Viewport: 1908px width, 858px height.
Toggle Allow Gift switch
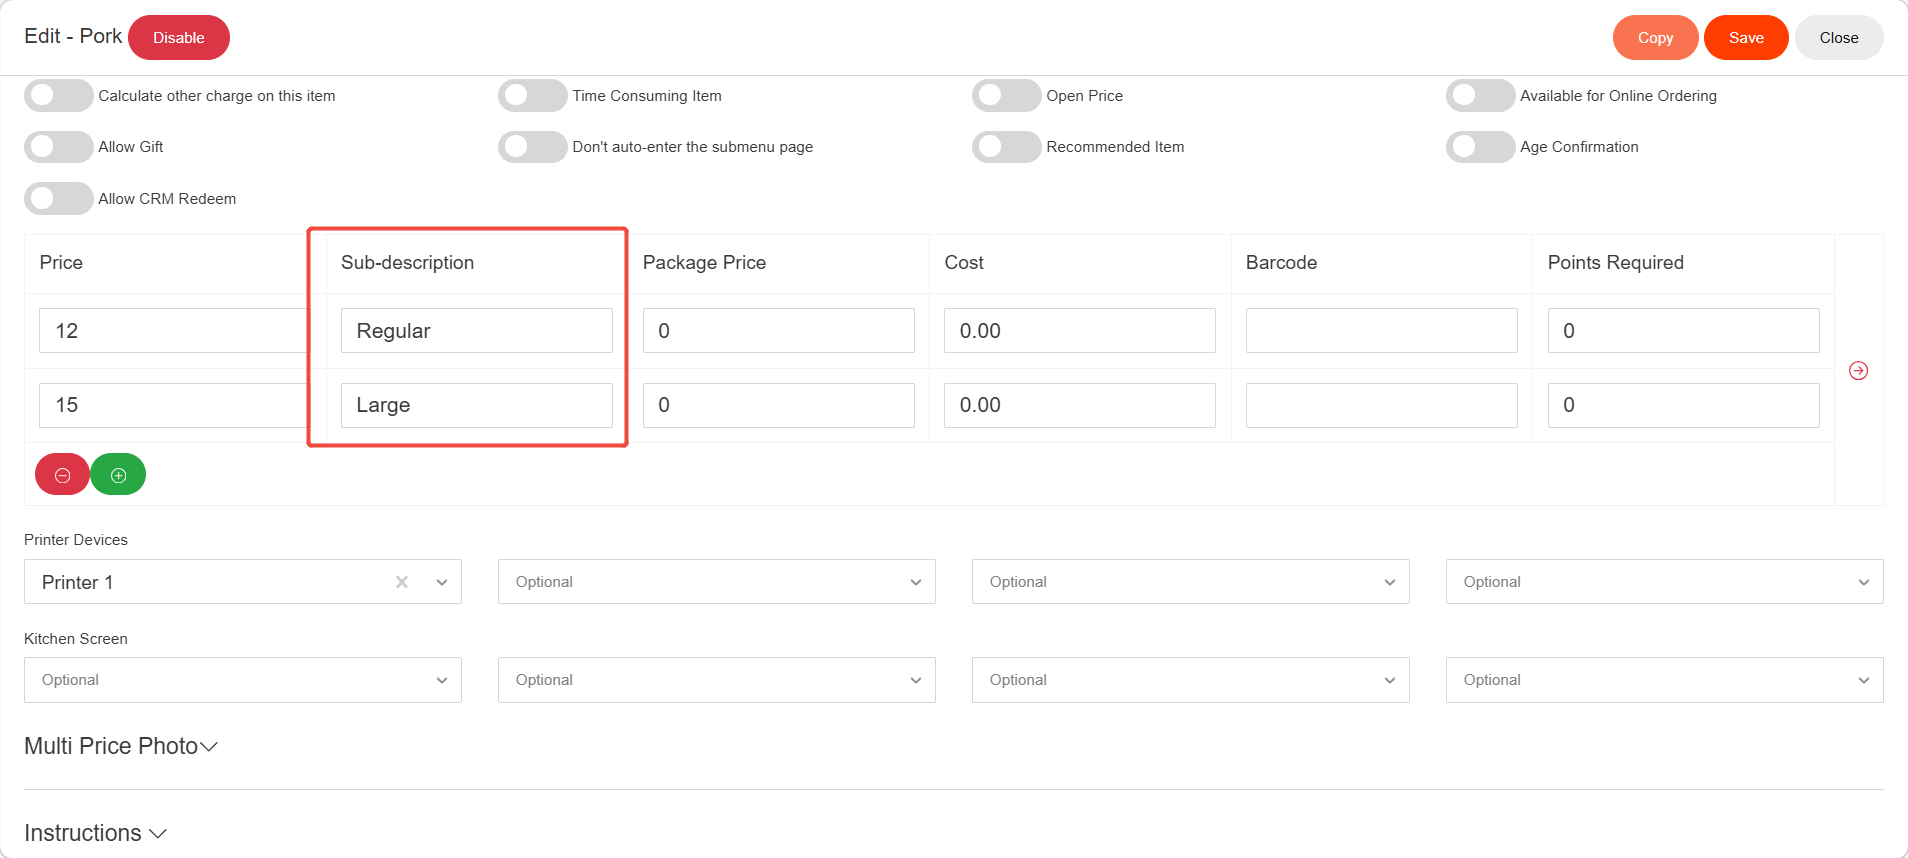tap(58, 147)
